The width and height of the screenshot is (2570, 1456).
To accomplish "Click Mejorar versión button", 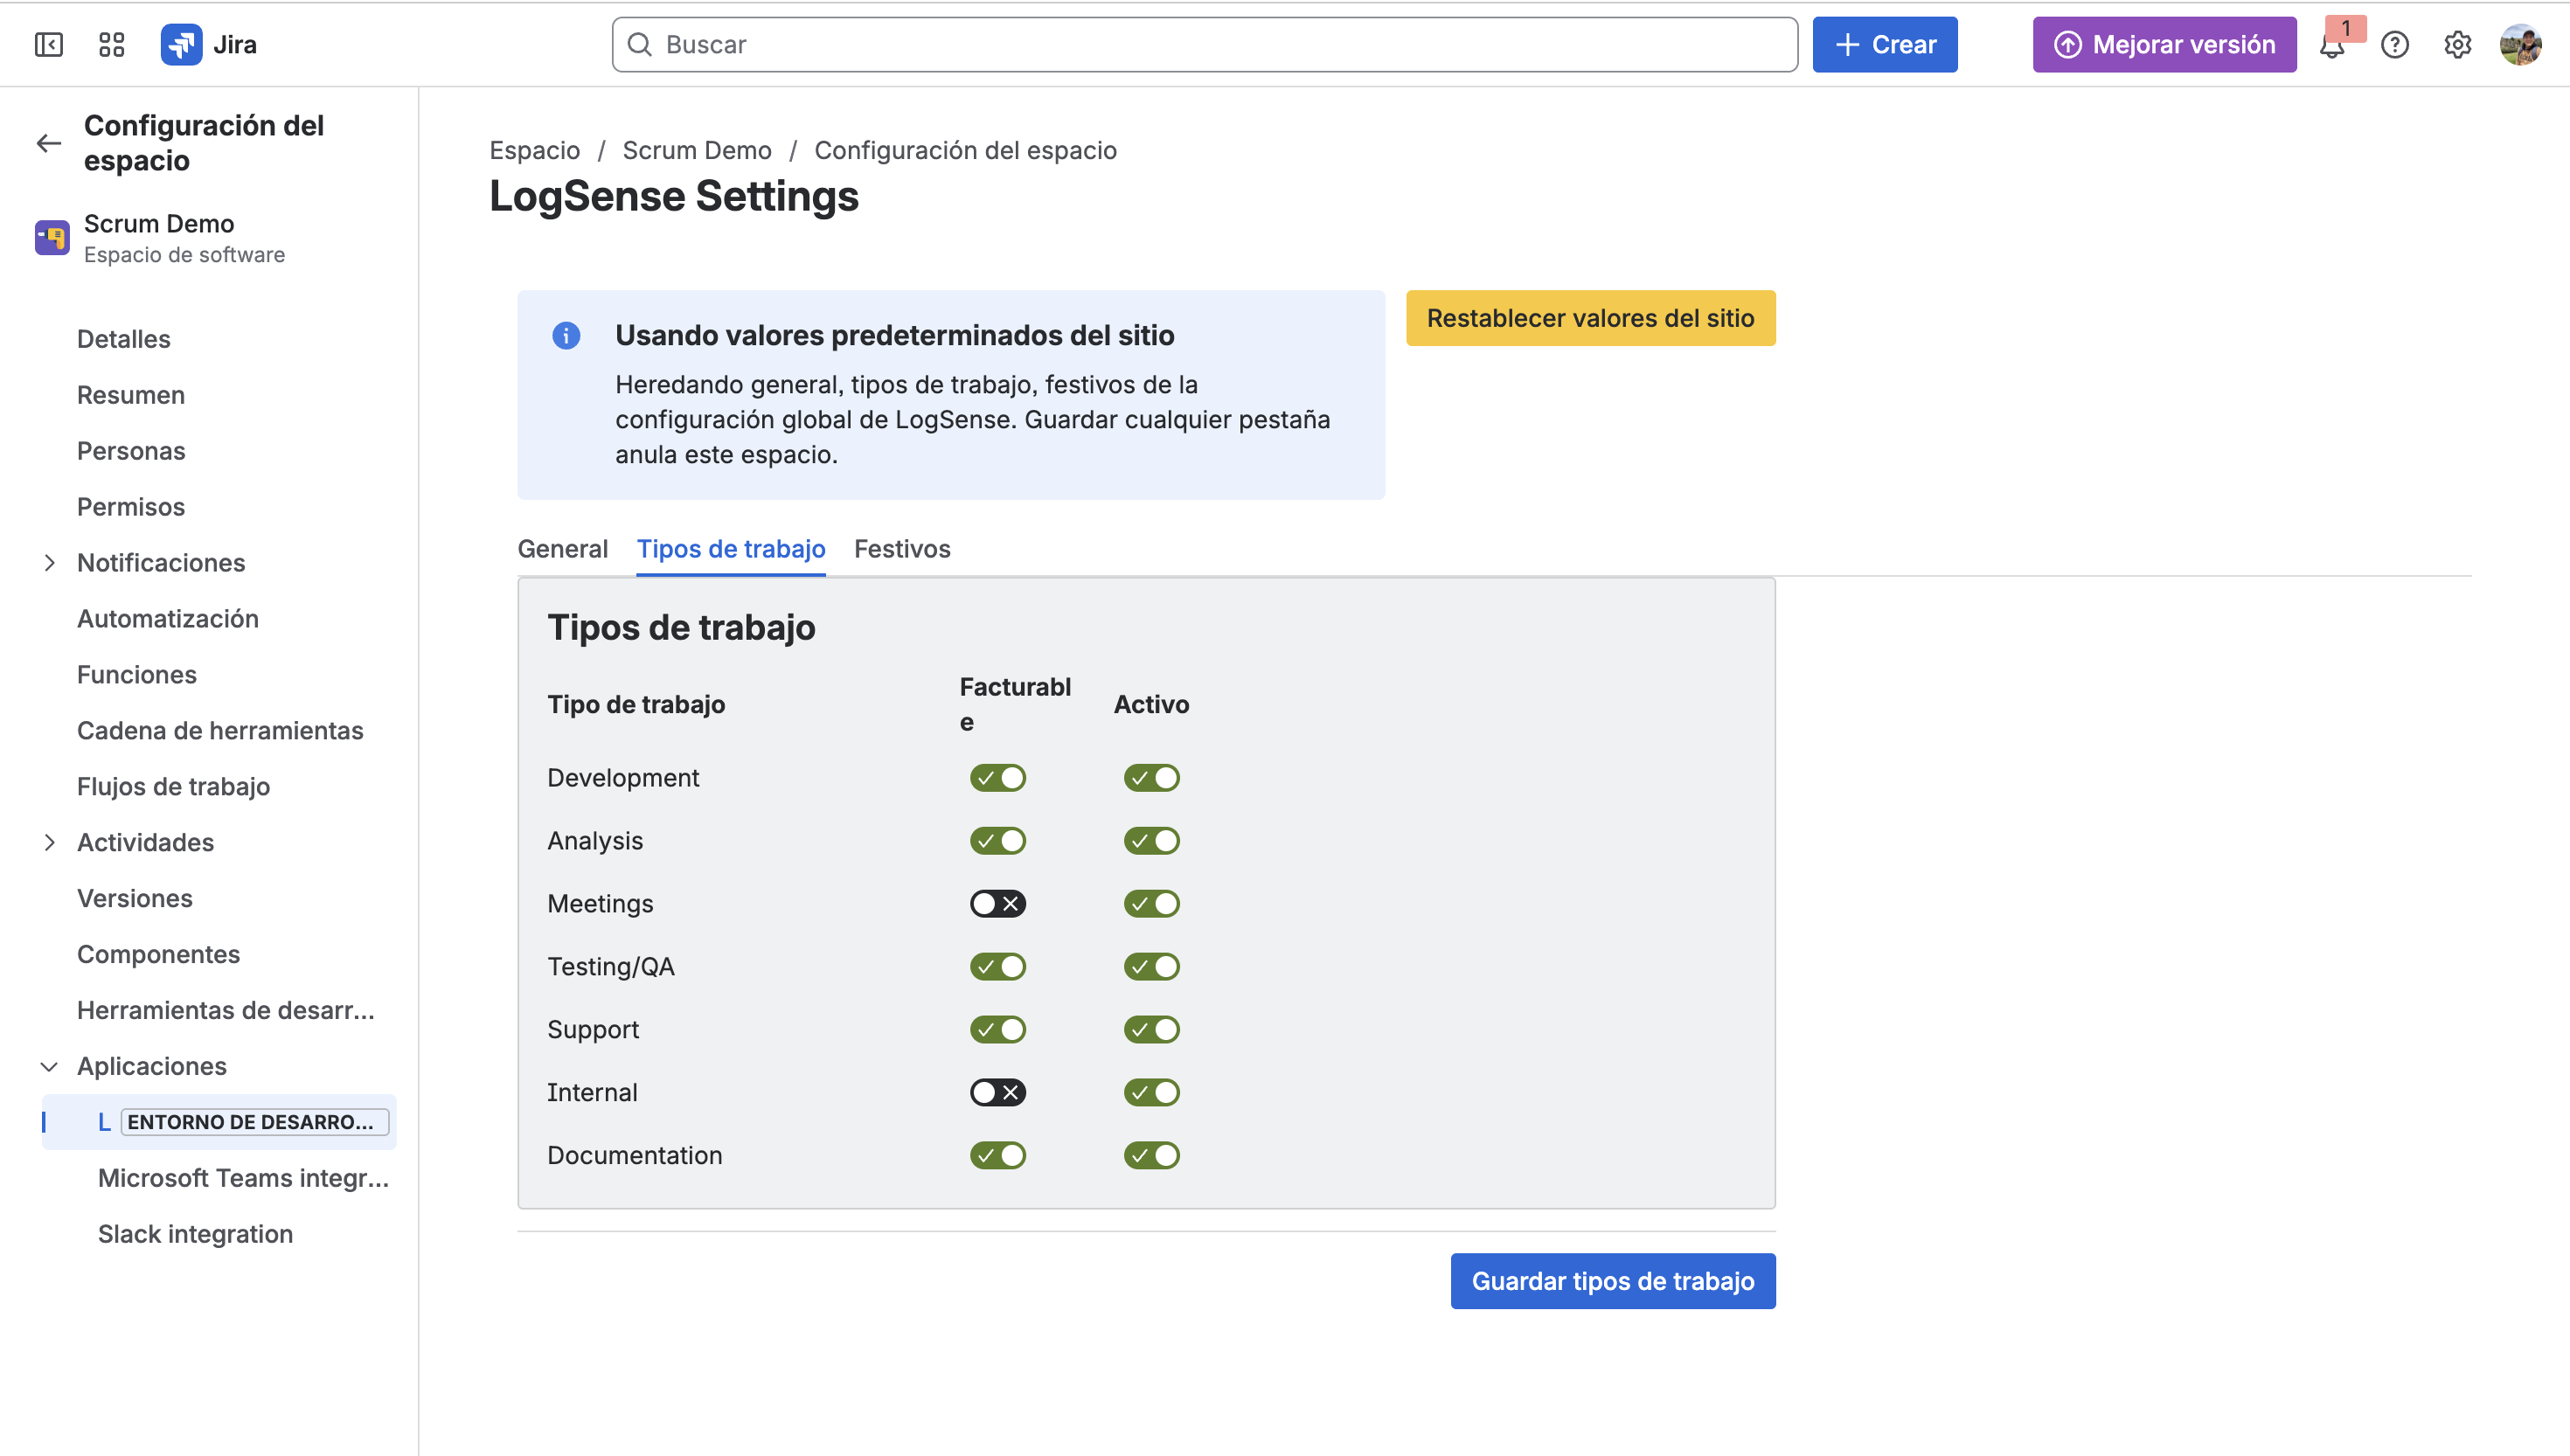I will pos(2164,44).
